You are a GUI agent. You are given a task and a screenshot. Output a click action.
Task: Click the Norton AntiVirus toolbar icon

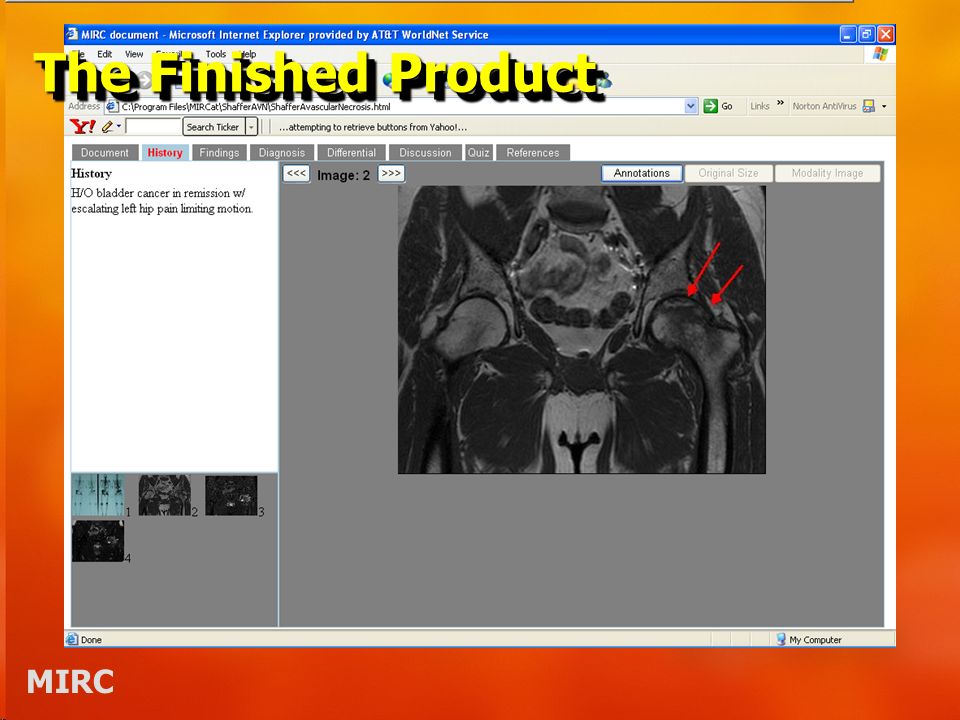[868, 106]
